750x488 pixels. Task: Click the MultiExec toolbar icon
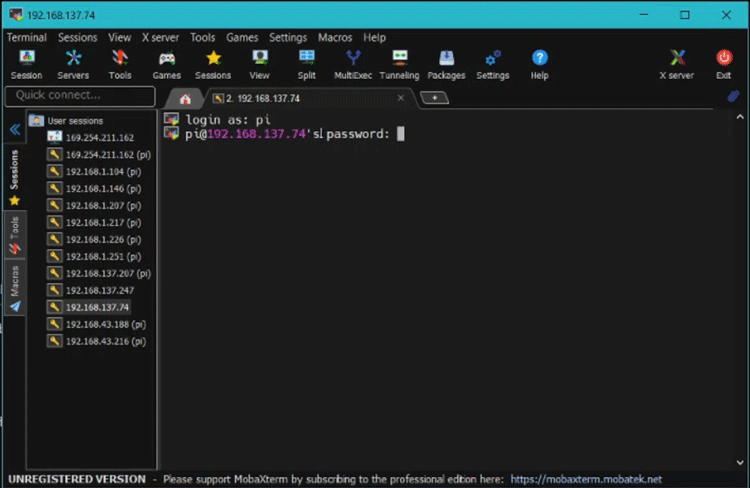(353, 64)
